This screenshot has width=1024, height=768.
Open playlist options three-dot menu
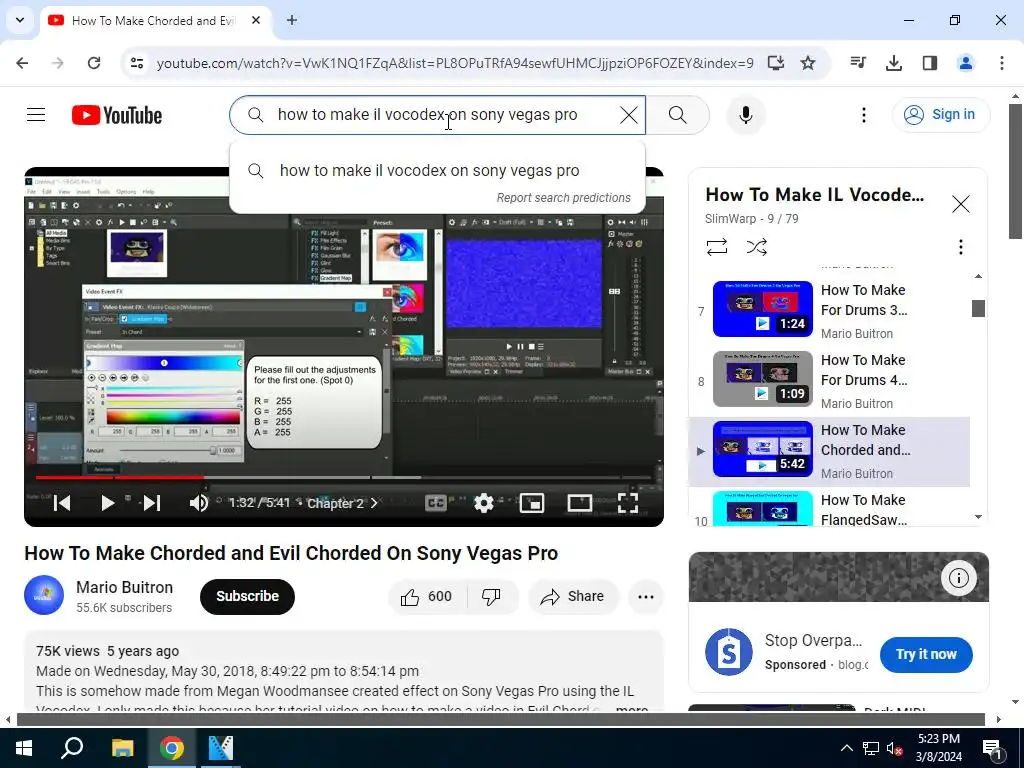coord(960,247)
